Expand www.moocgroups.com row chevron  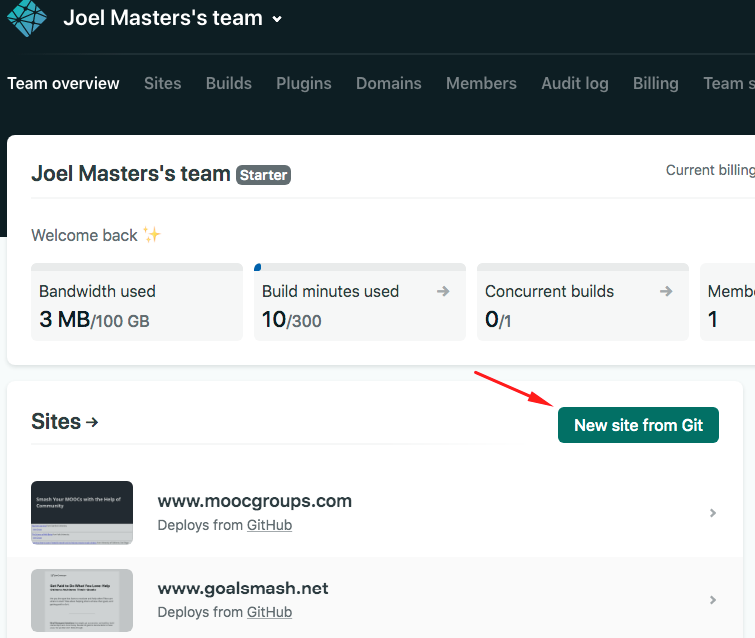713,513
